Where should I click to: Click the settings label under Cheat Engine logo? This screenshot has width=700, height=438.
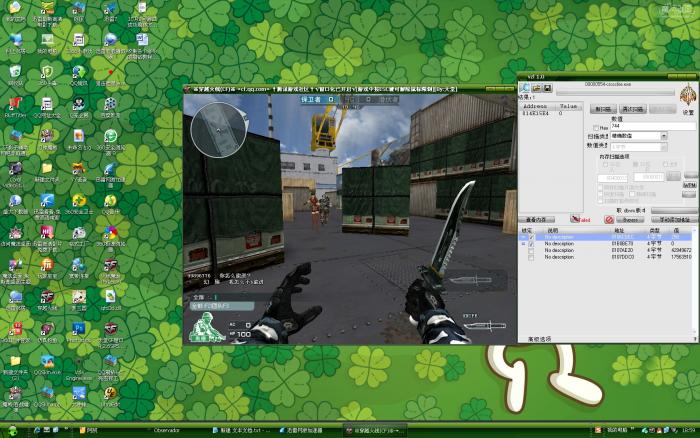[688, 113]
